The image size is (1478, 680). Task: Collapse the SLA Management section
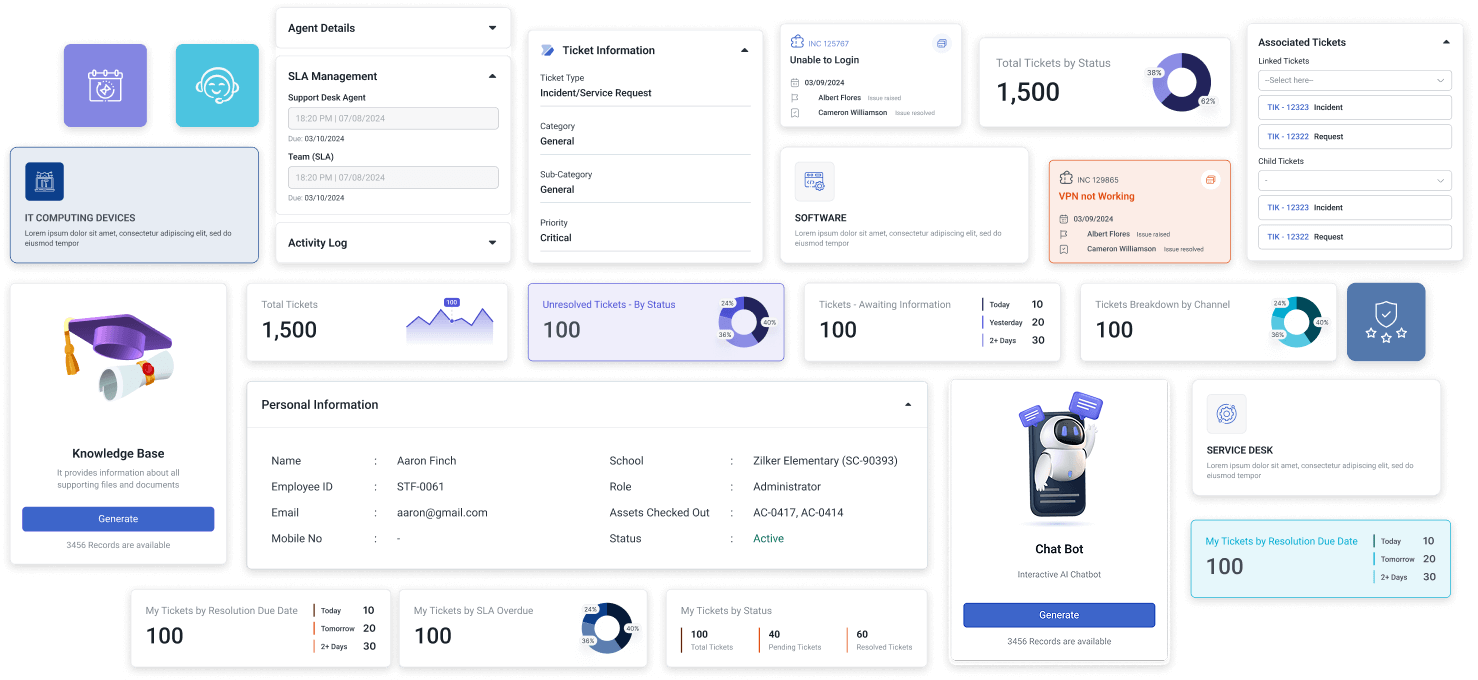click(x=492, y=76)
